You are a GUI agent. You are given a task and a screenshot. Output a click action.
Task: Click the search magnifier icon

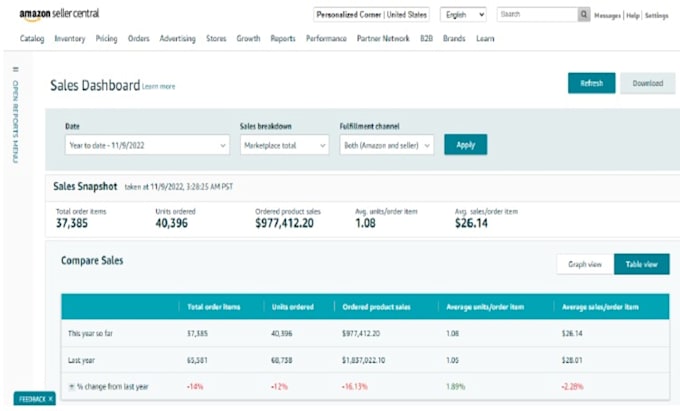tap(584, 15)
